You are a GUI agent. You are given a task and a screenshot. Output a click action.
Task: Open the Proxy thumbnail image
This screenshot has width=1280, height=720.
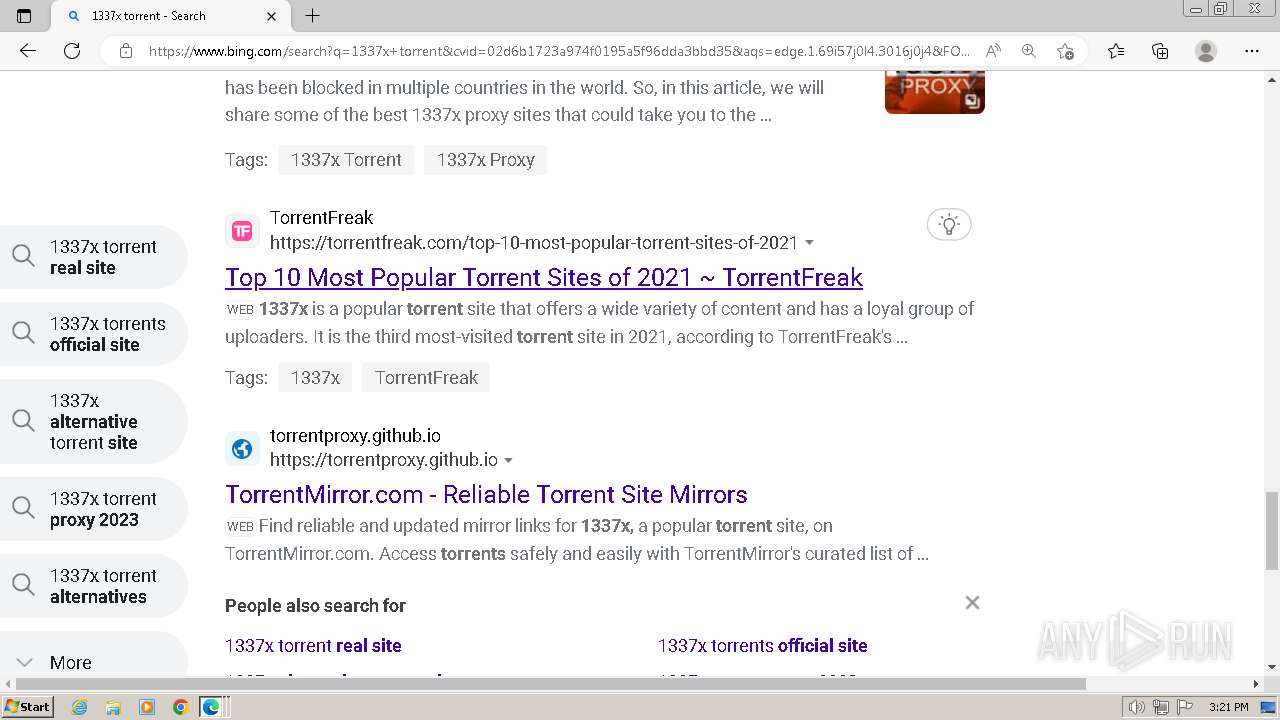coord(935,92)
